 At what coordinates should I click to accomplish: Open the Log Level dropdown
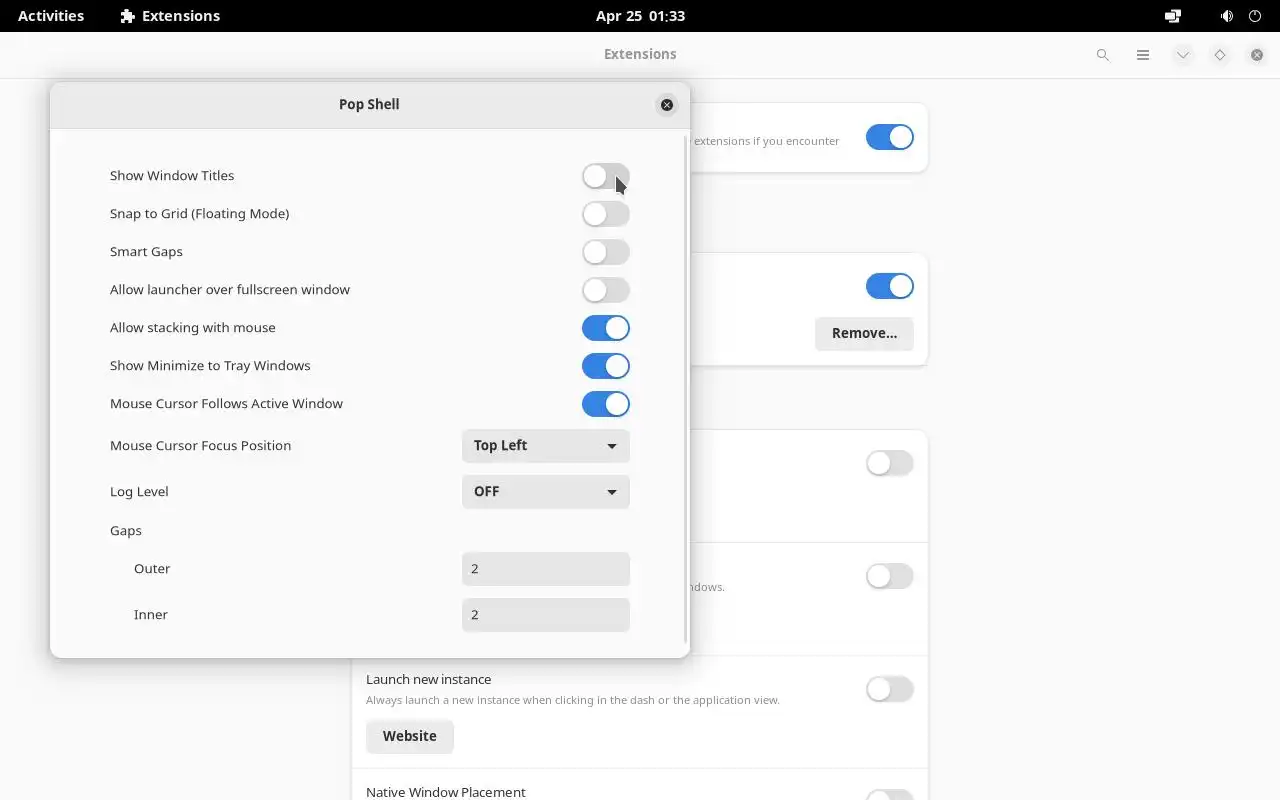(x=546, y=492)
